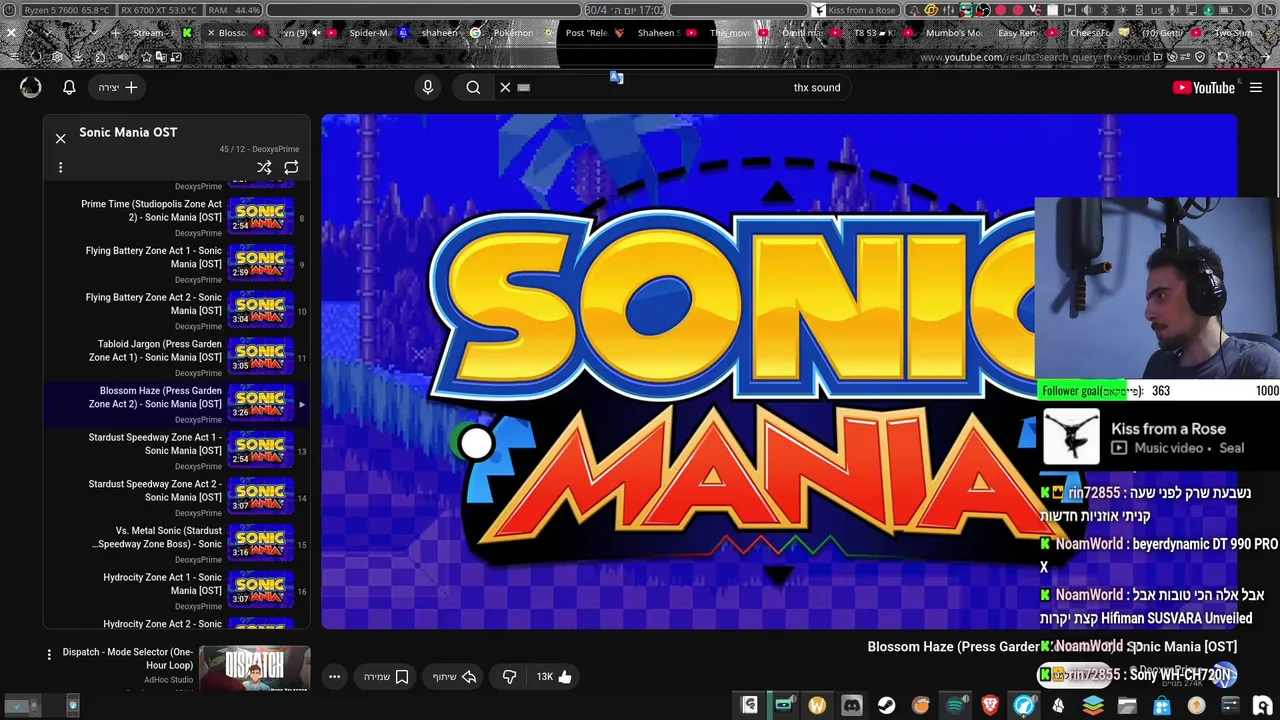Open Dispatch Mode Selector video thumbnail

tap(254, 666)
